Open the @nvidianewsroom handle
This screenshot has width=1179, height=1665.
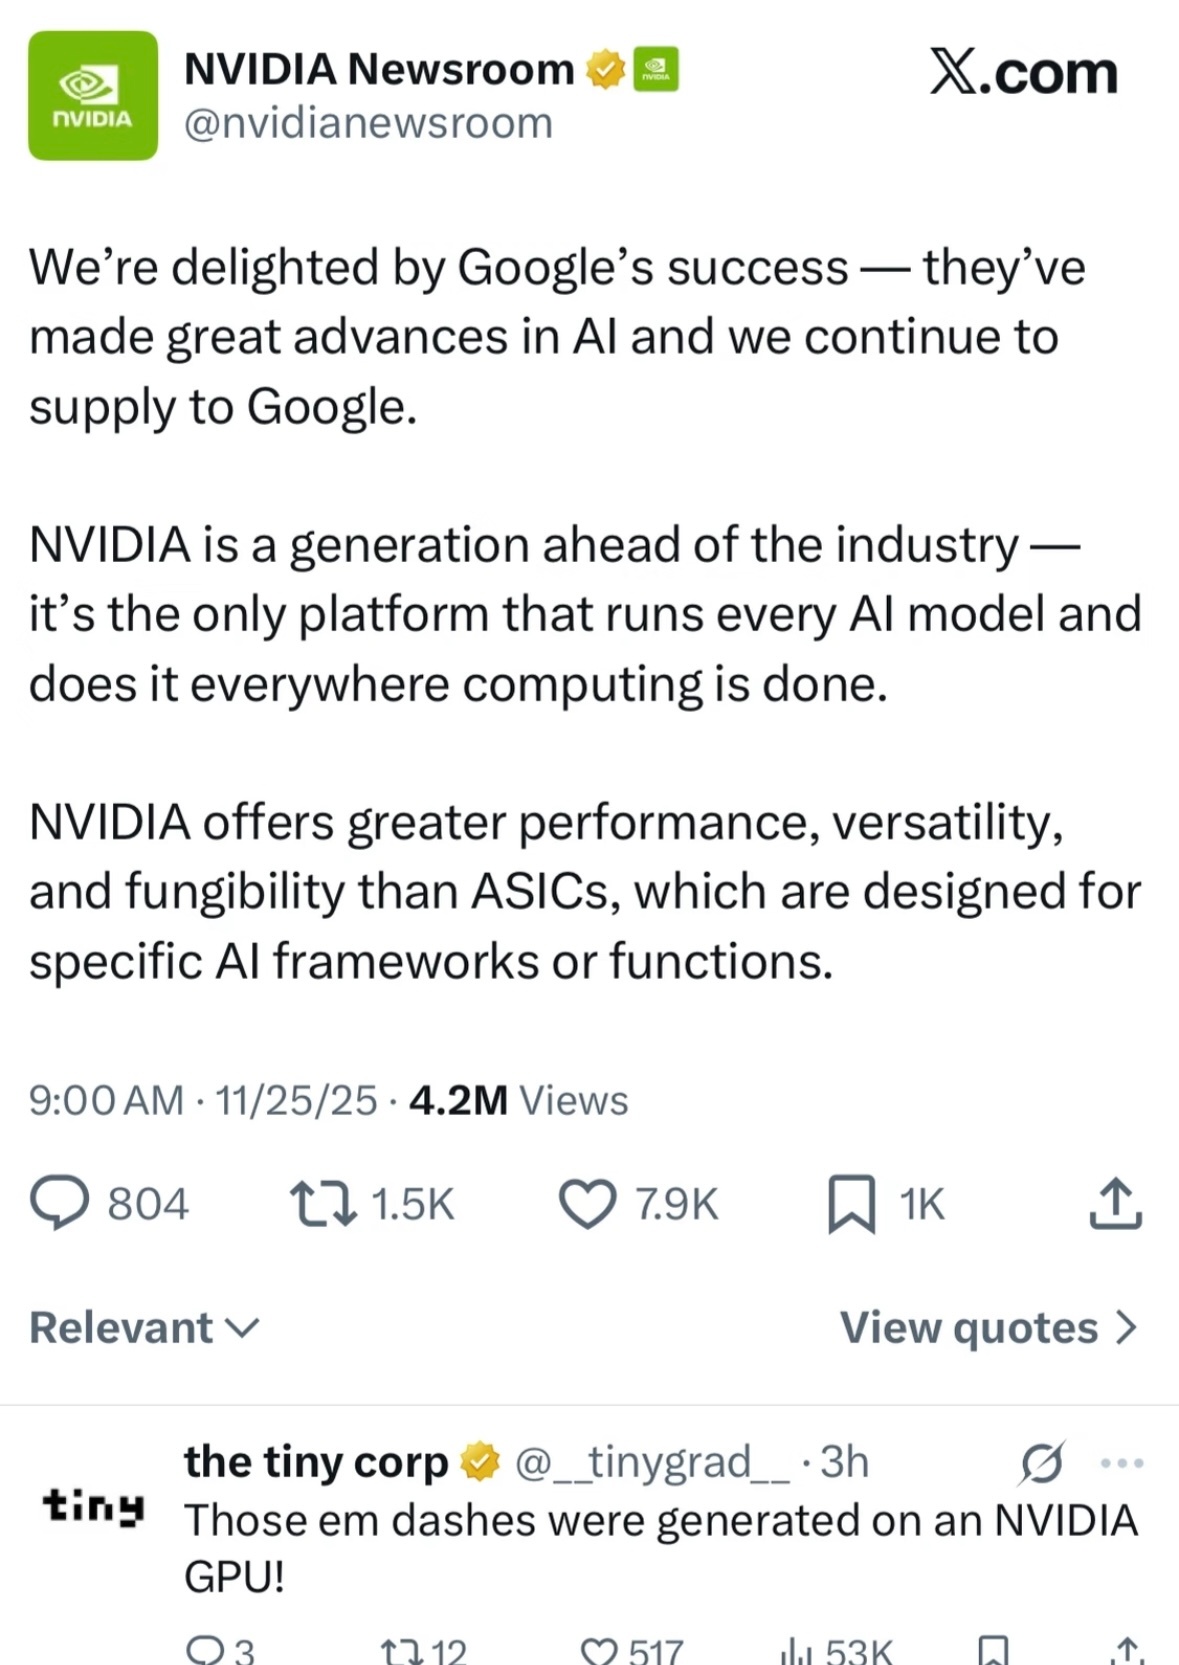tap(368, 124)
